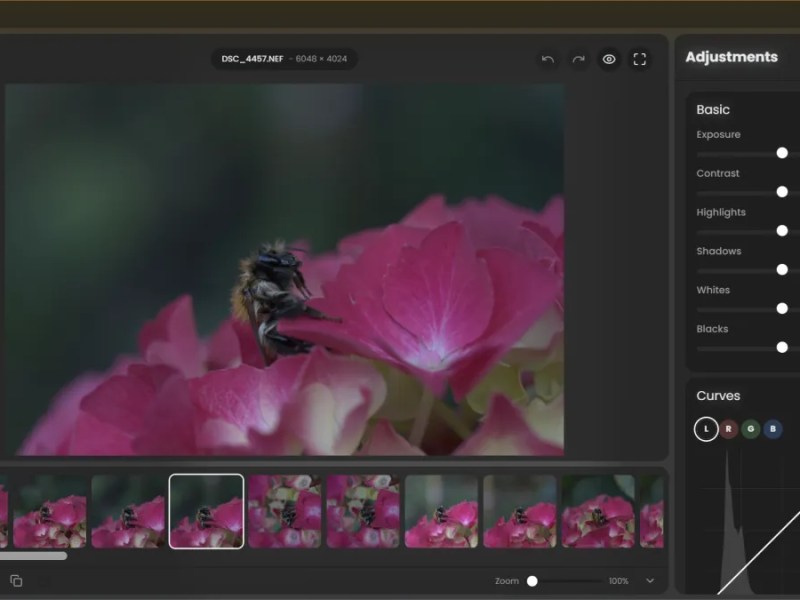Click the zoom slider knob
This screenshot has width=800, height=600.
531,580
